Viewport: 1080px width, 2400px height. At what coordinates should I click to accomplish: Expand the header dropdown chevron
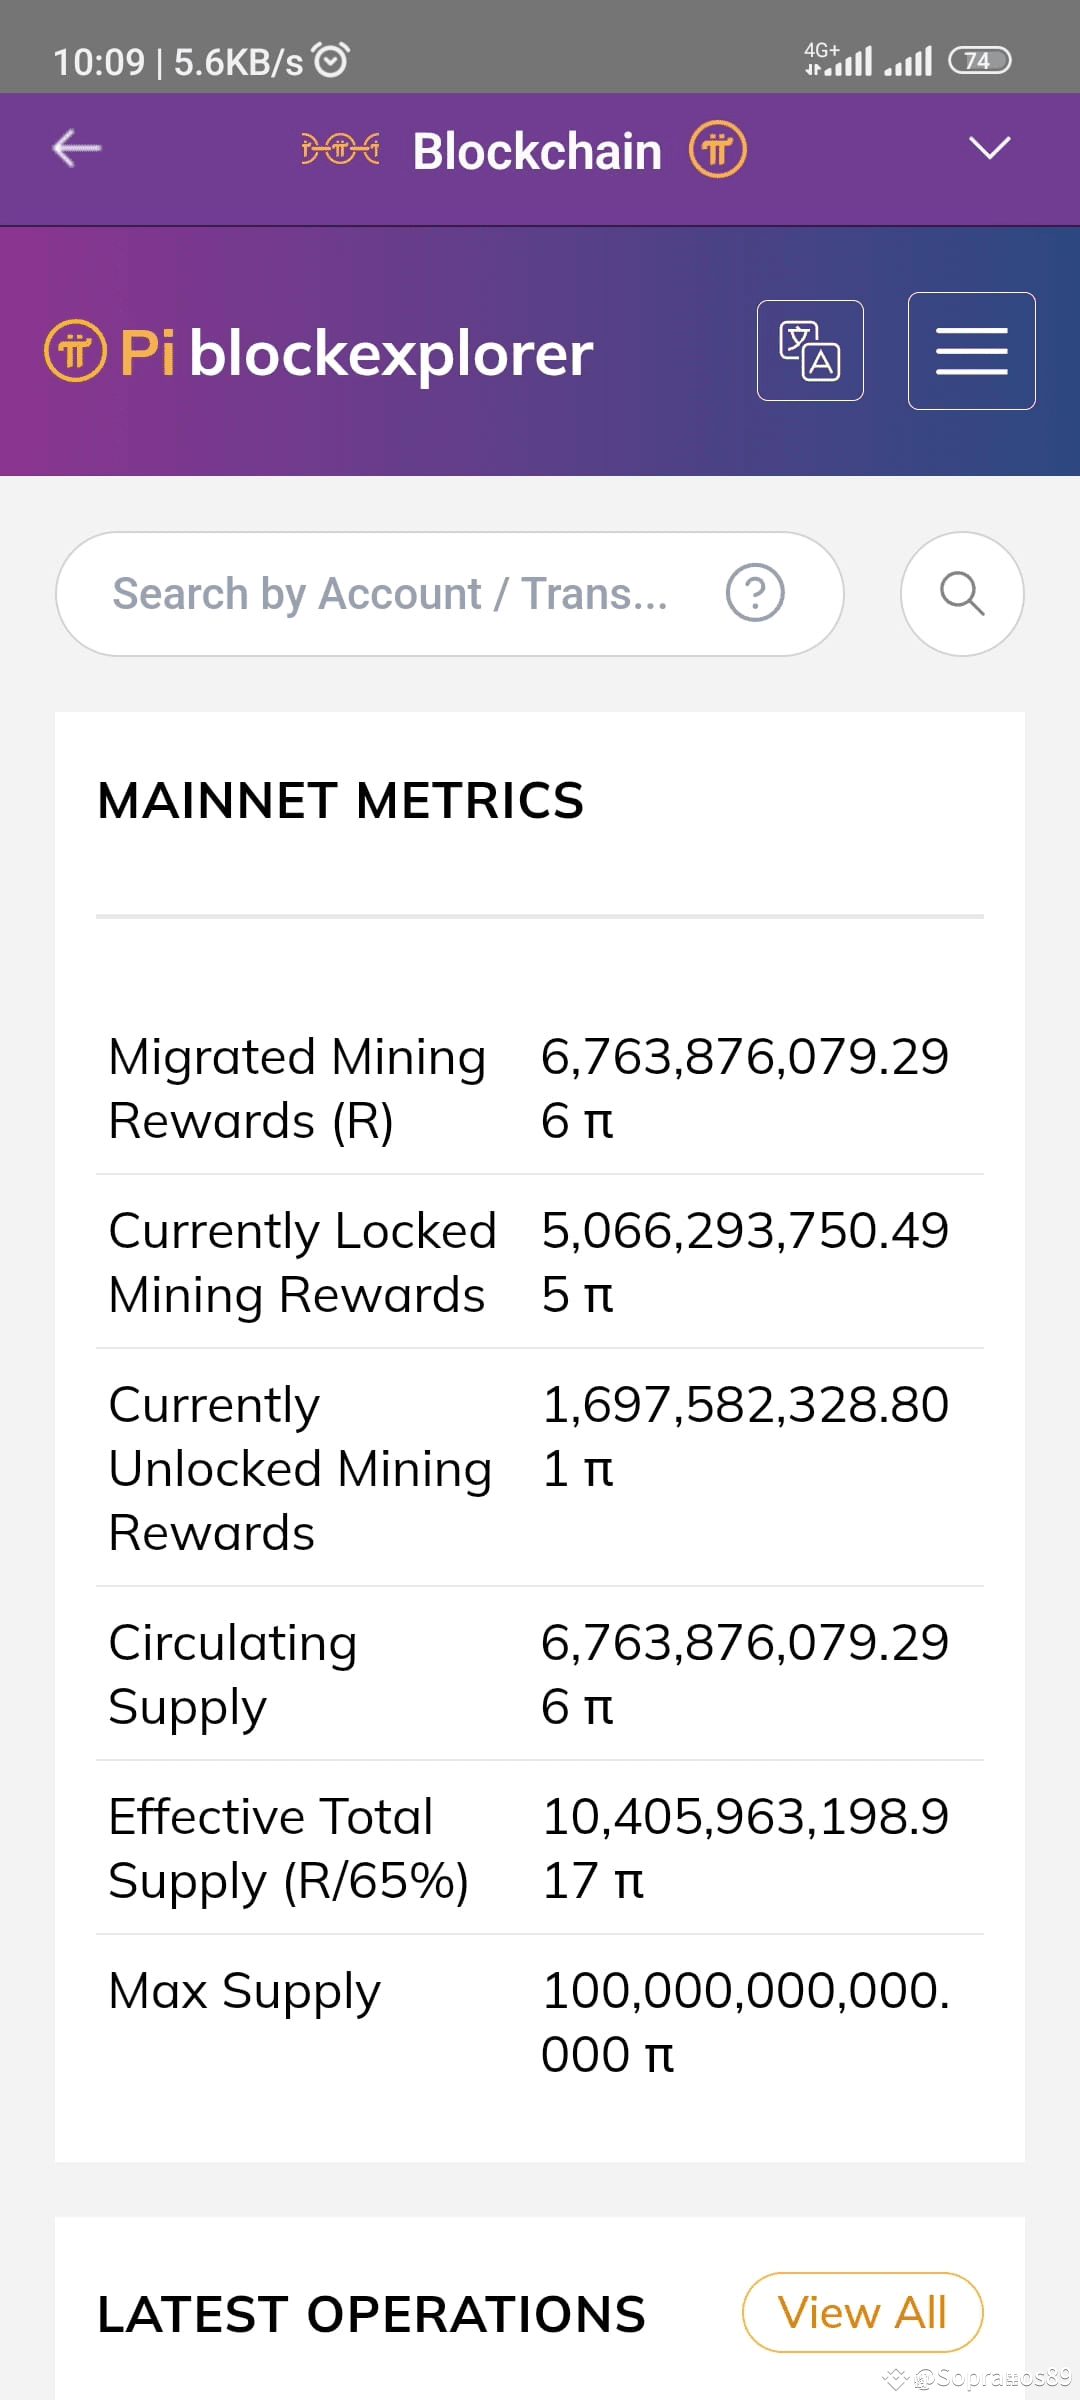990,149
